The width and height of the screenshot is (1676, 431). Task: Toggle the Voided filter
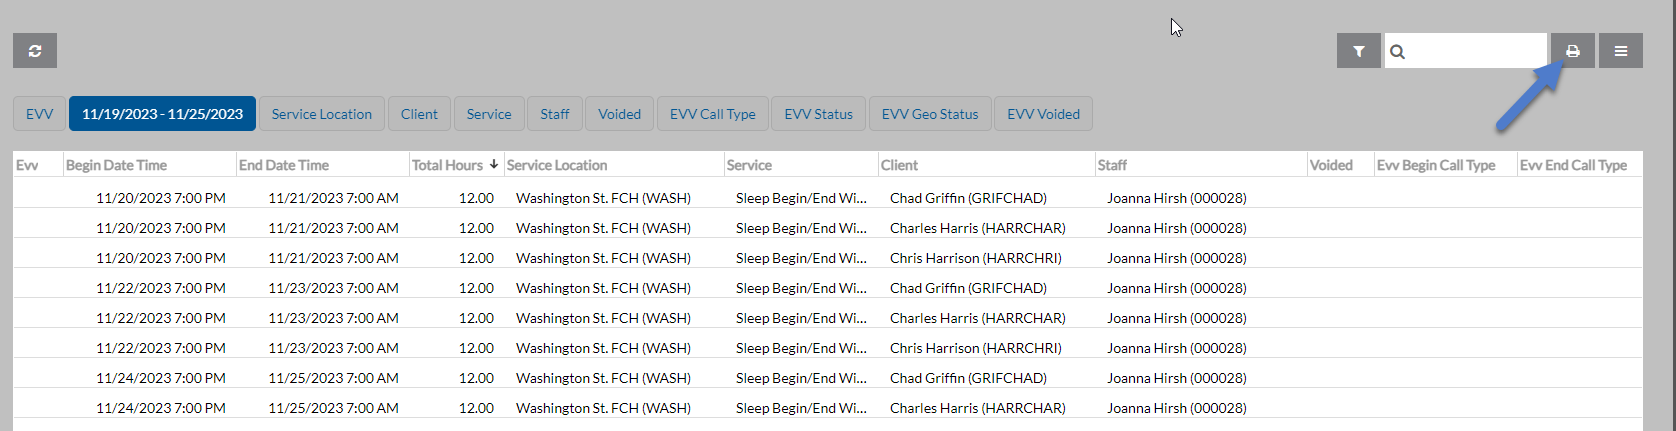tap(619, 114)
